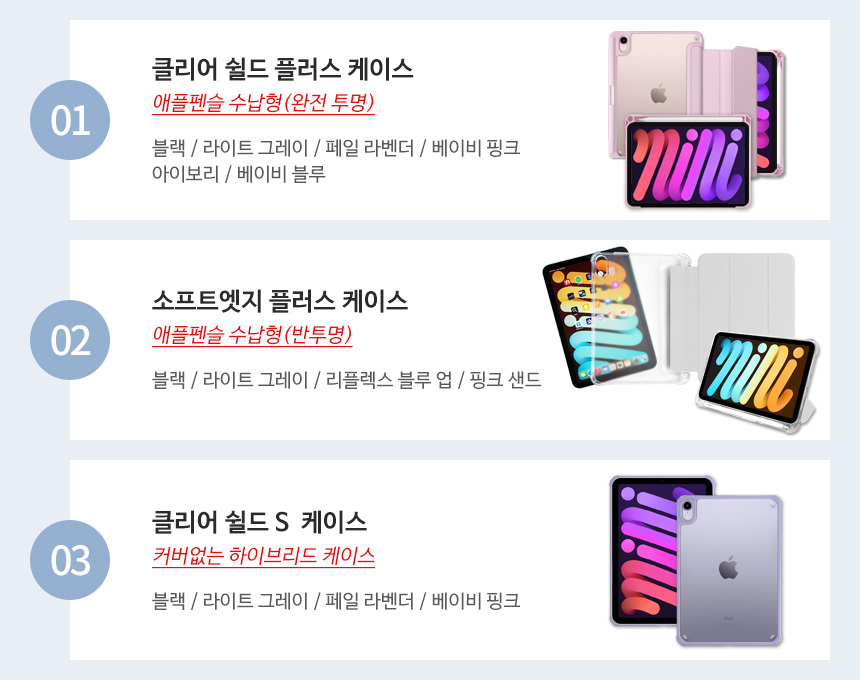Select the 소프트엣지 플러스 케이스 title
This screenshot has height=680, width=860.
280,301
